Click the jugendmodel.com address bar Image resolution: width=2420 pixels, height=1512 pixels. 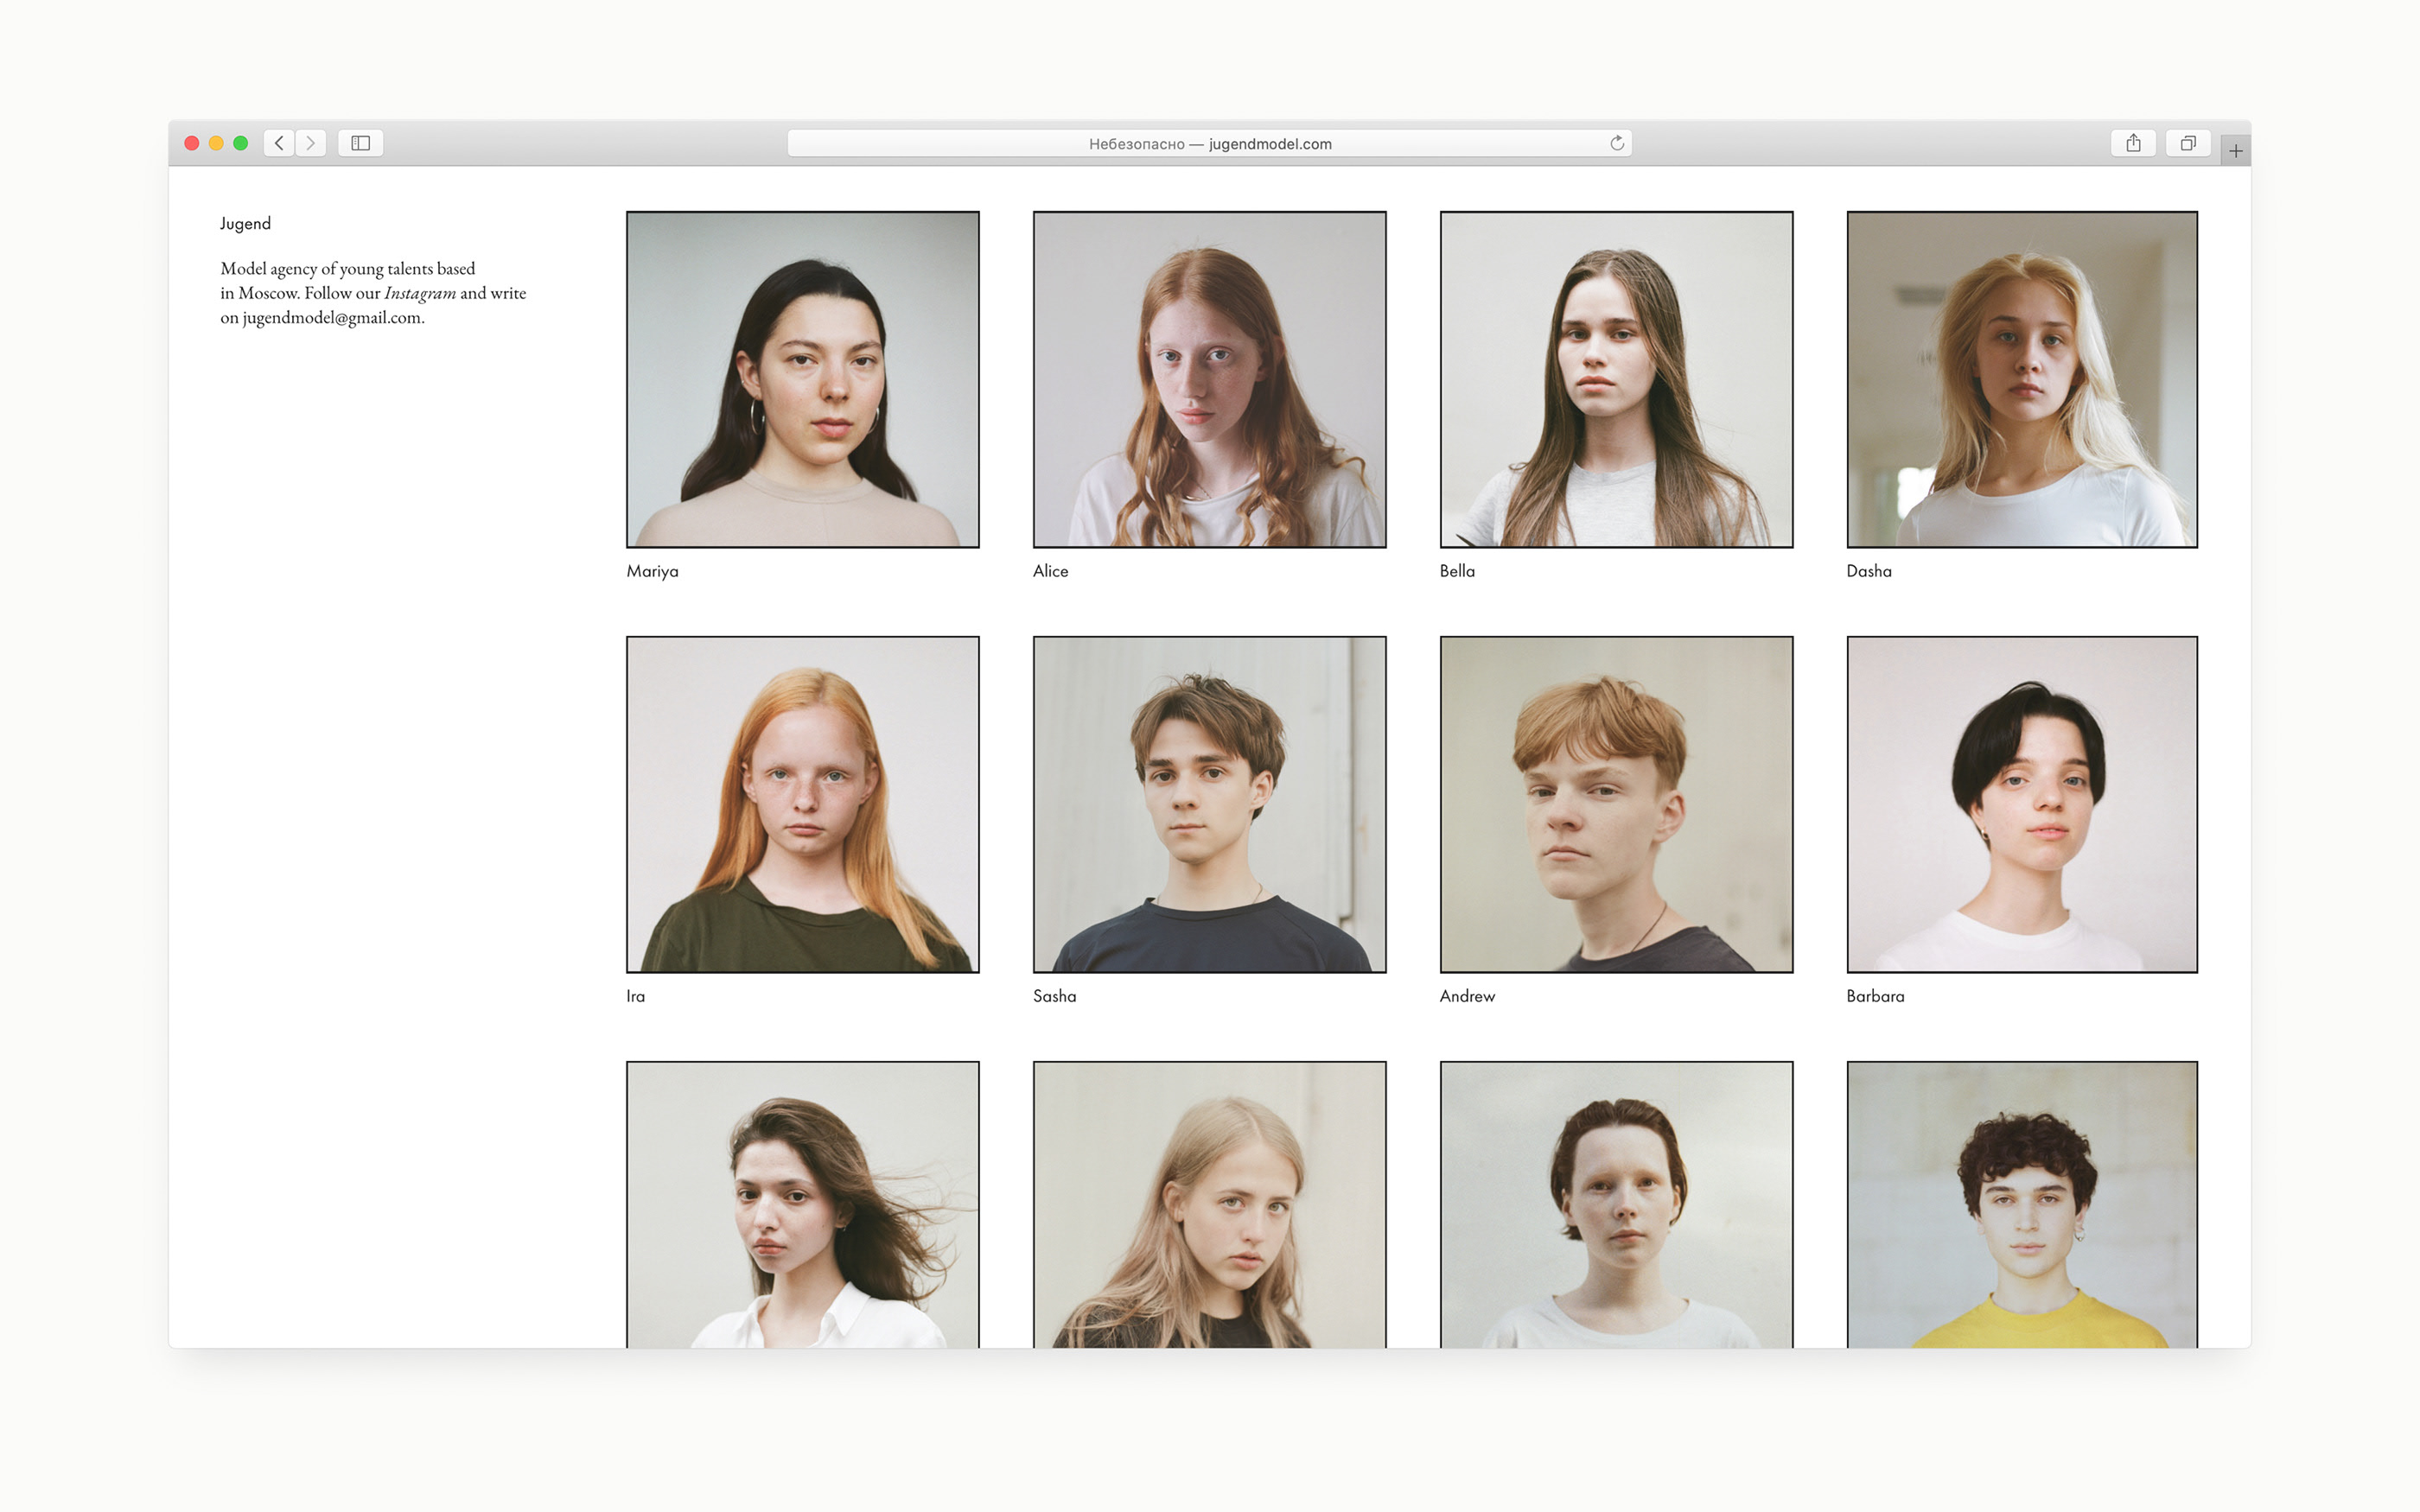(1208, 143)
